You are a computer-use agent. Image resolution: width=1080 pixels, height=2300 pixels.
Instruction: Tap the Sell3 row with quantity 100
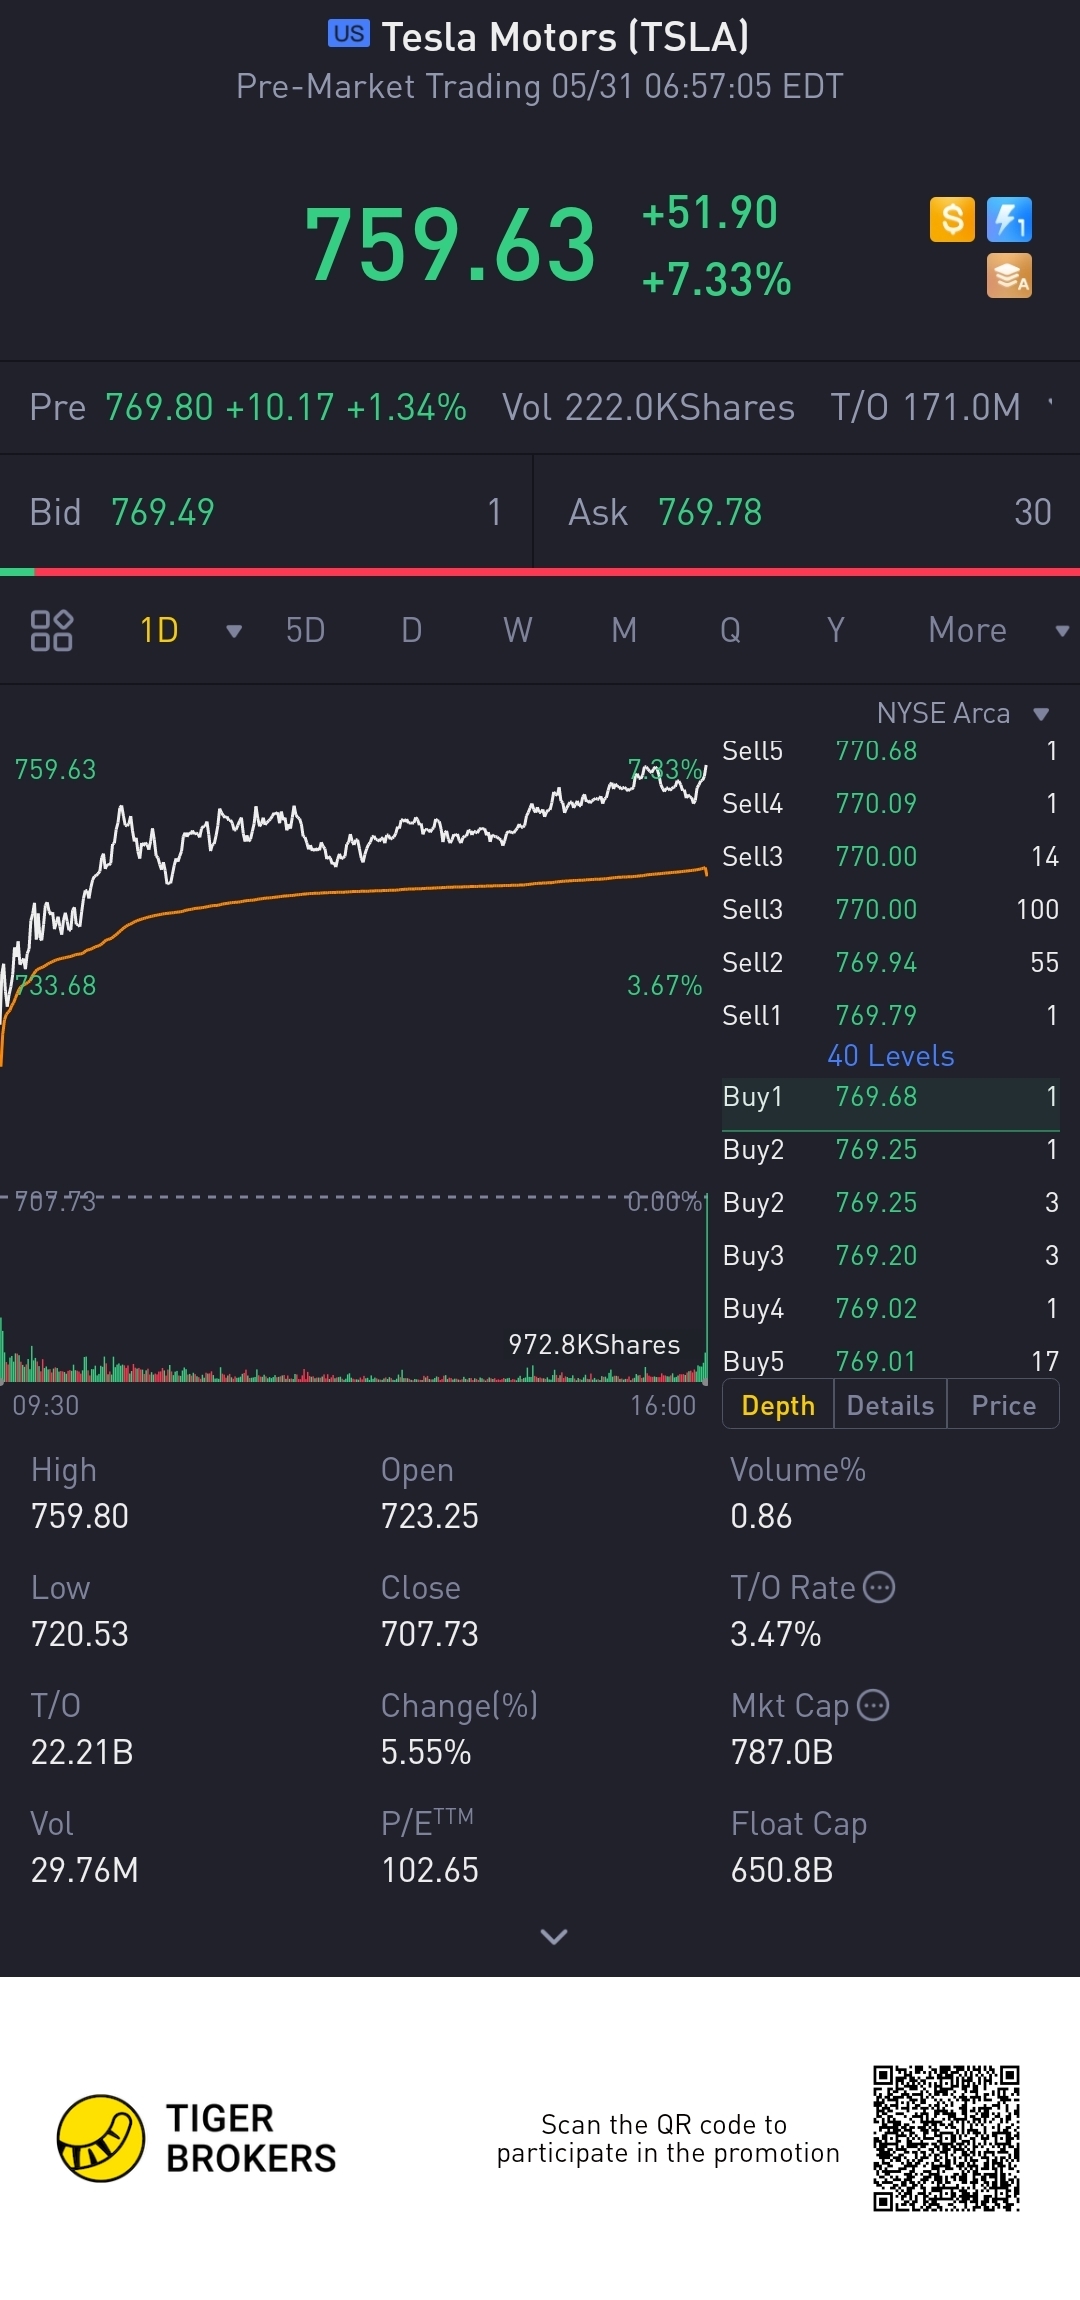pos(890,910)
